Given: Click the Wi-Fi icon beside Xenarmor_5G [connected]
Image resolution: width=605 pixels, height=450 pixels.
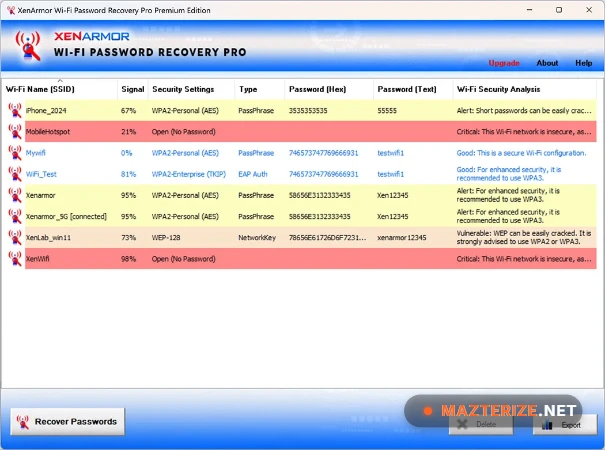Looking at the screenshot, I should [15, 217].
